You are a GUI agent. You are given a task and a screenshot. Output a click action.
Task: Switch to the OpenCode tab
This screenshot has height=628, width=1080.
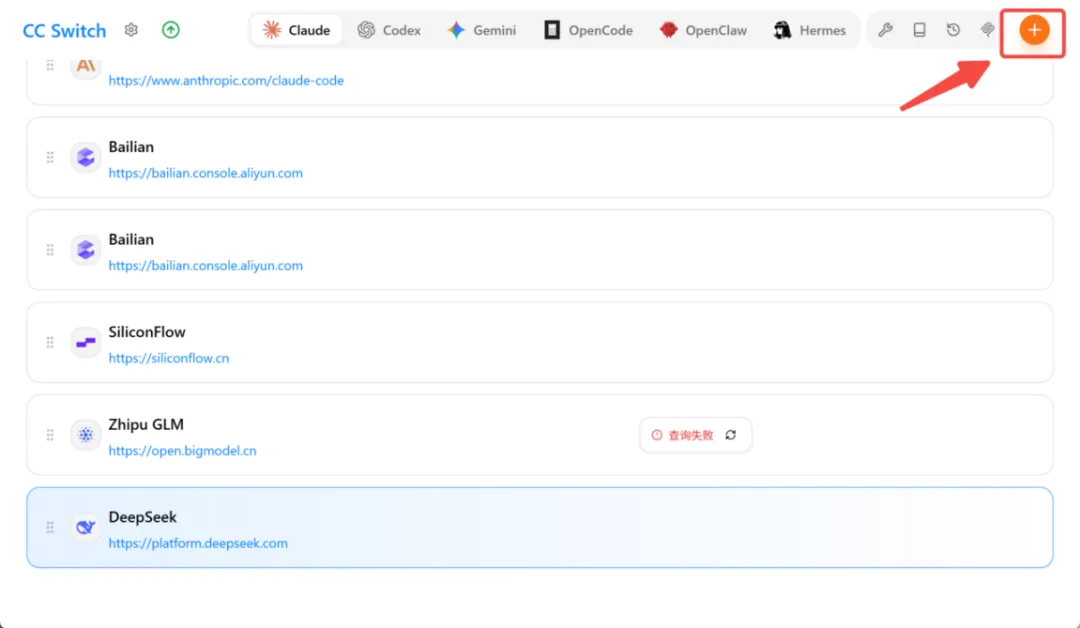pos(588,30)
